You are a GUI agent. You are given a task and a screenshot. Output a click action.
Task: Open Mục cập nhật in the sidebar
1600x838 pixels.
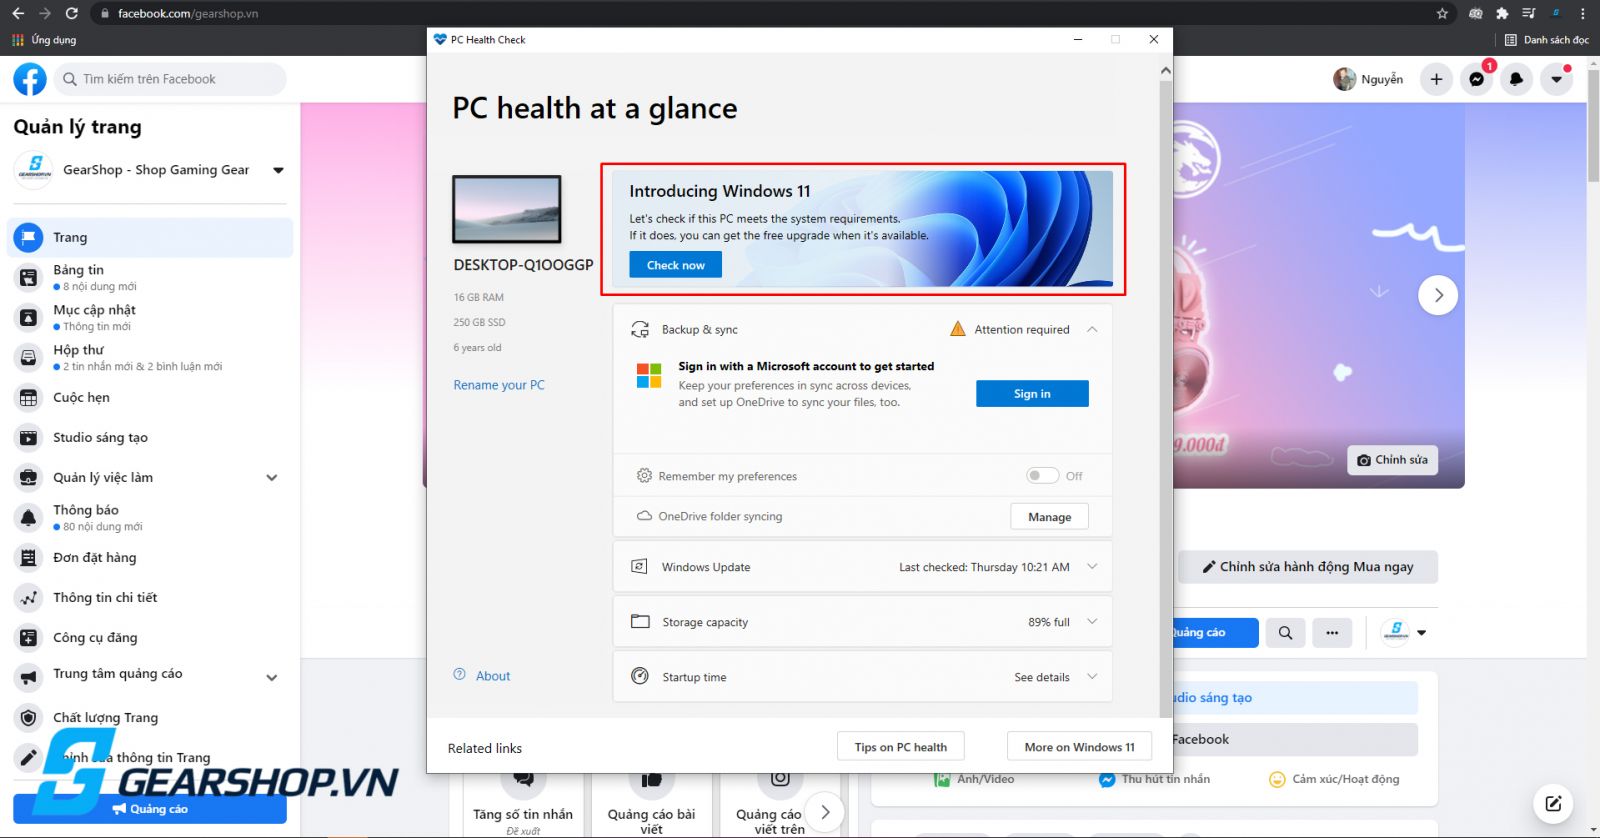[x=150, y=317]
